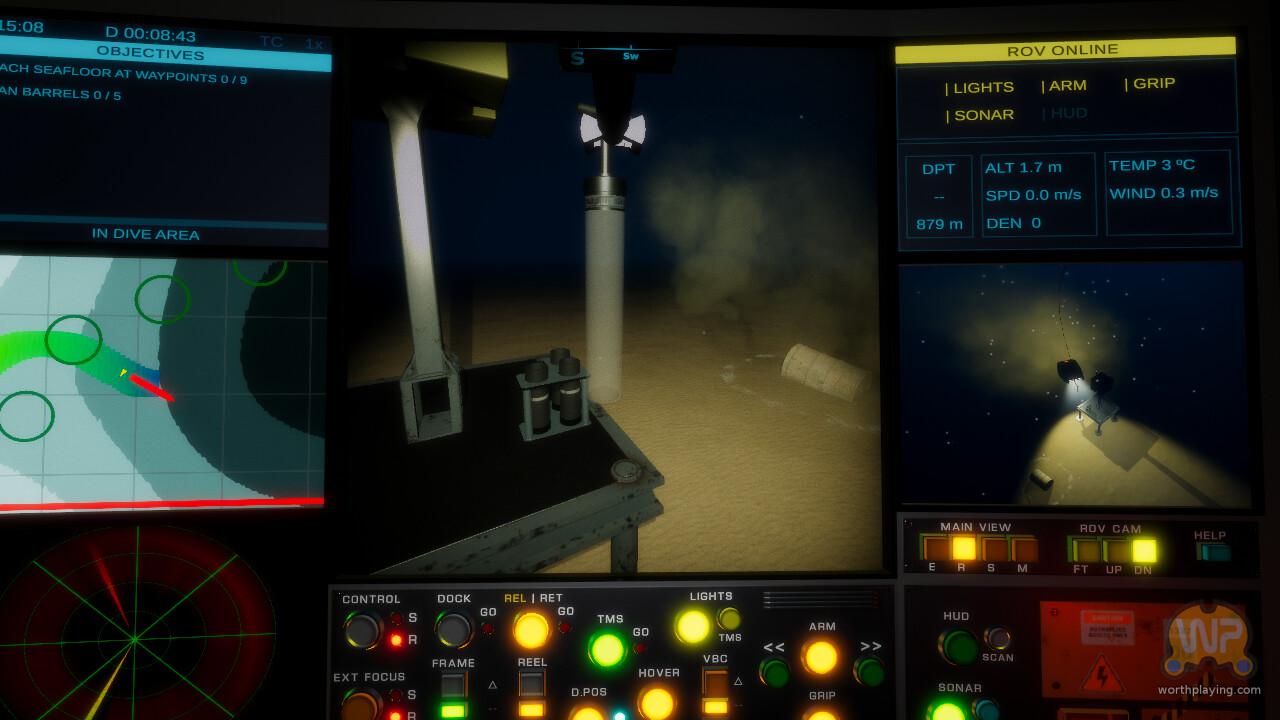
Task: Turn the CONTROL knob
Action: [361, 631]
